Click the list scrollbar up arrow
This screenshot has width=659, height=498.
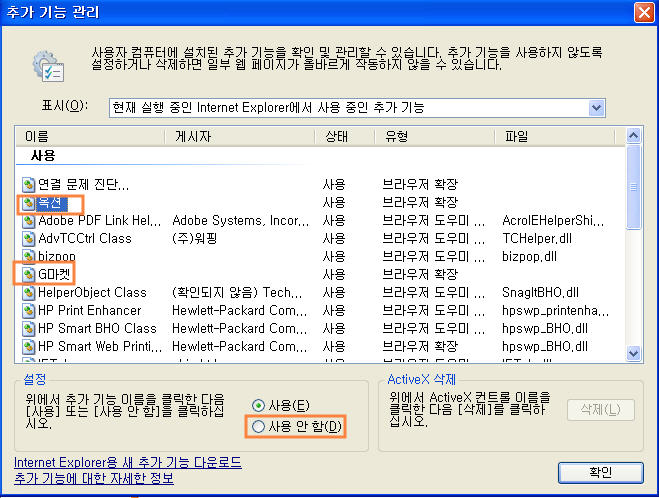(633, 136)
